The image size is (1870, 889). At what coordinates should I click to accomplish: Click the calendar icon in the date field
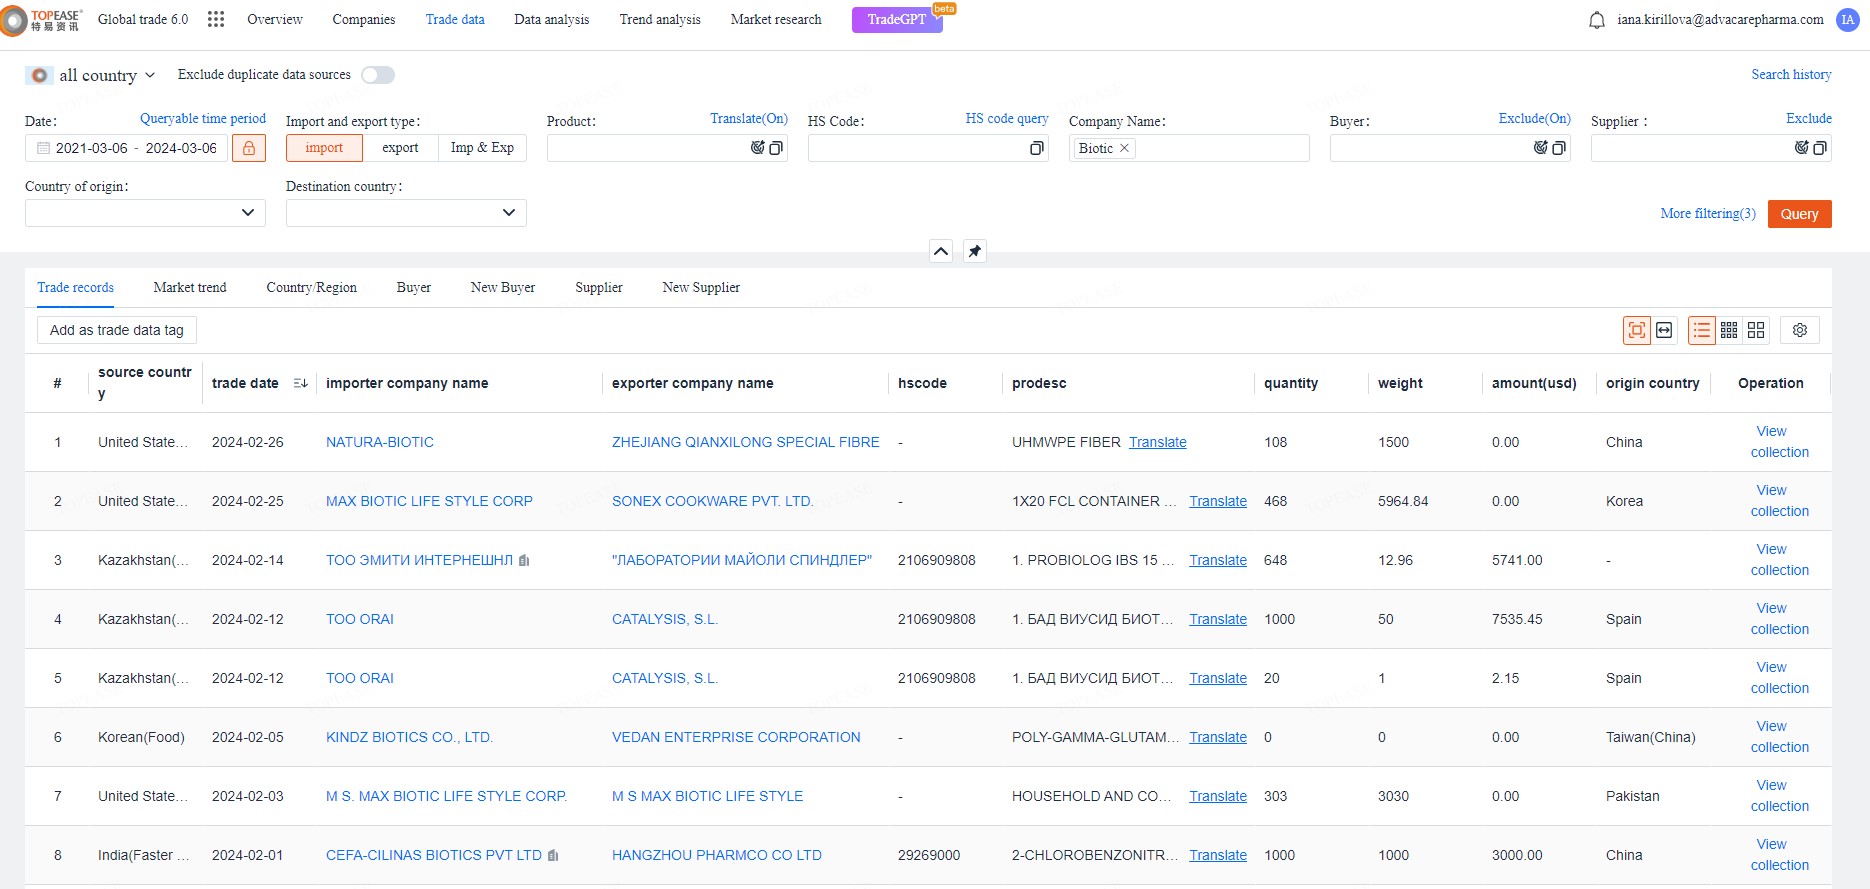[43, 148]
